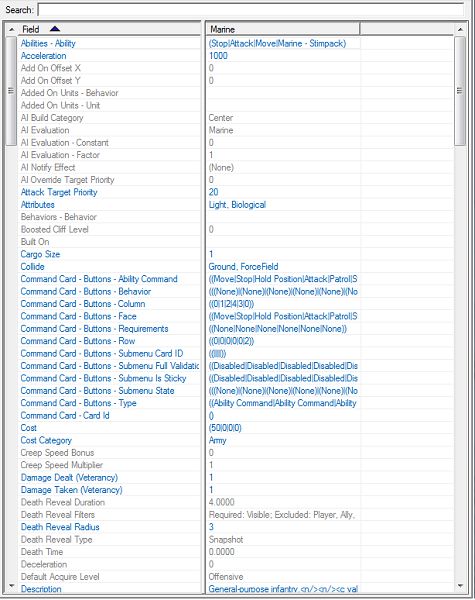Select Command Card - Buttons - Type field

coord(109,403)
